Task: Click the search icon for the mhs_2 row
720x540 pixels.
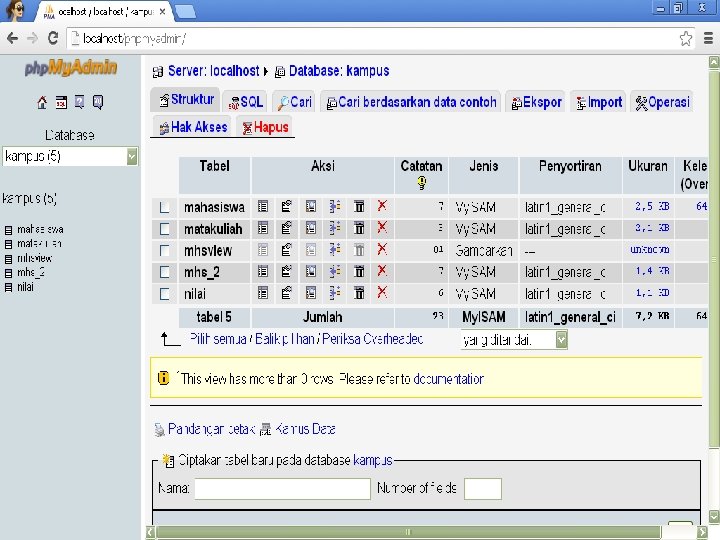Action: [311, 271]
